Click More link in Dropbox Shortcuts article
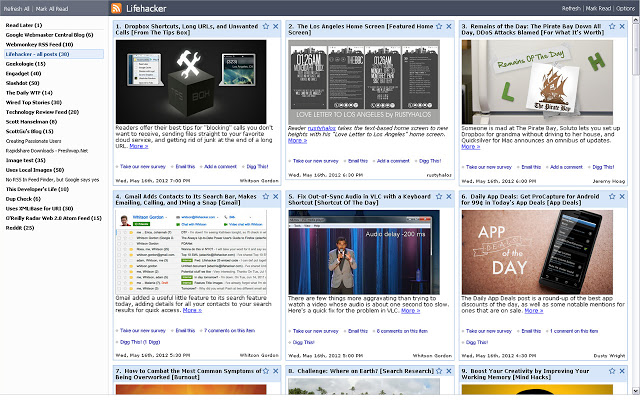The image size is (640, 400). point(139,146)
